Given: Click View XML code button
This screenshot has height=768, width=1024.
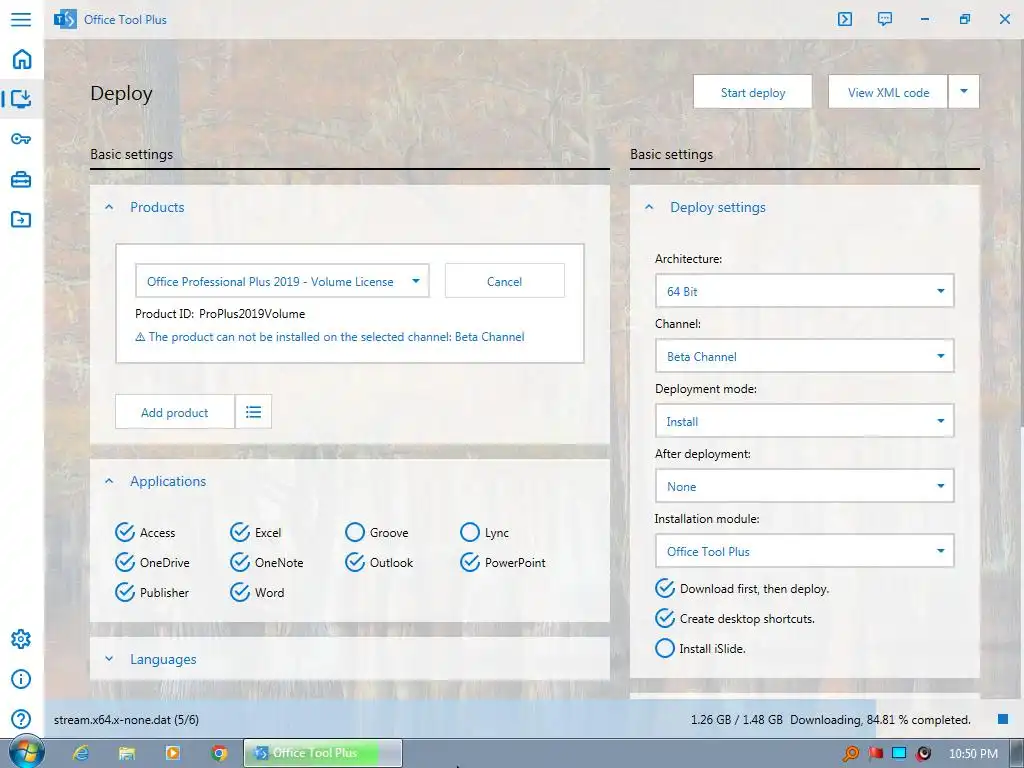Looking at the screenshot, I should pos(888,92).
